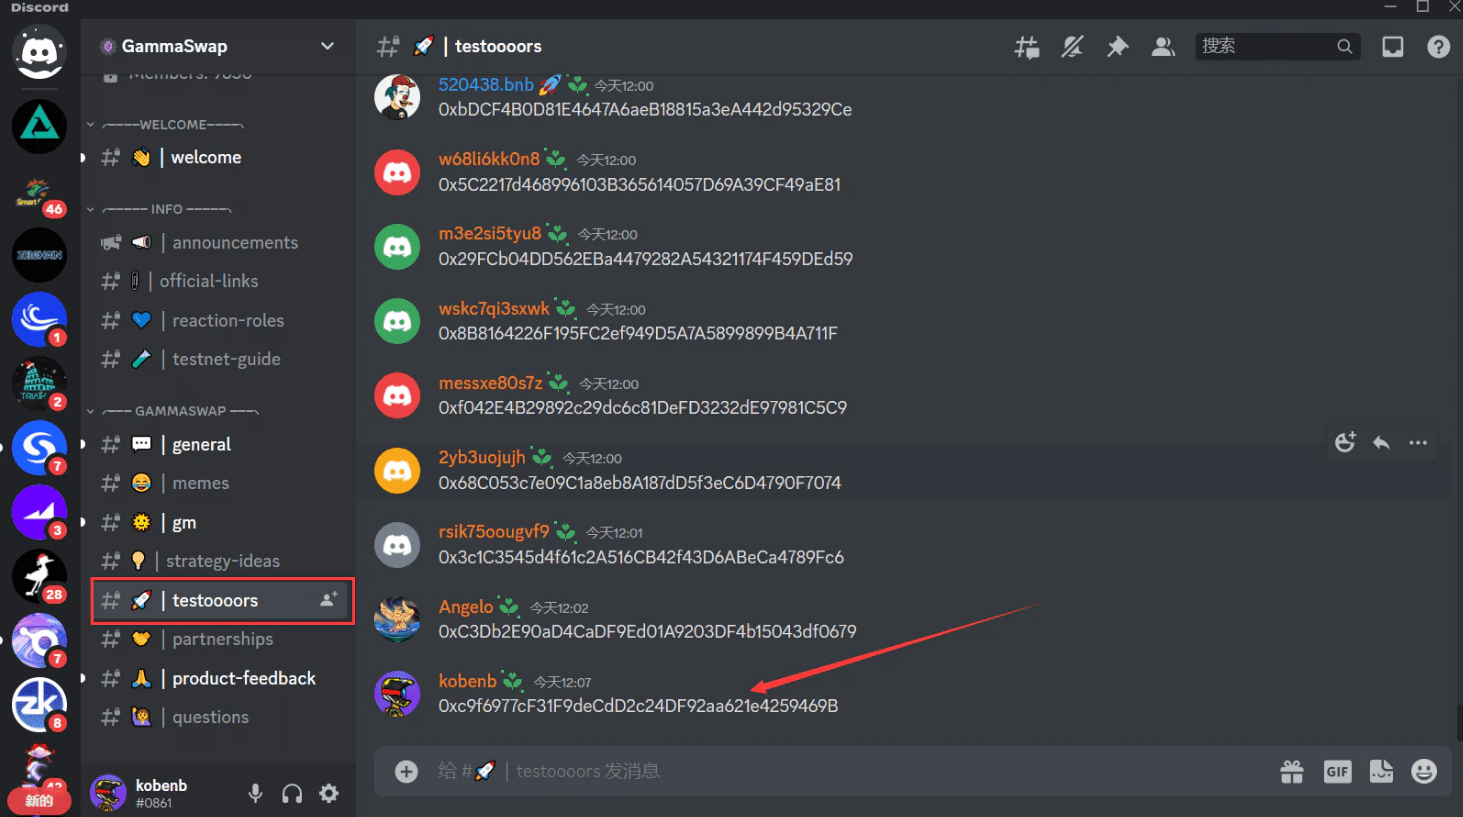1463x817 pixels.
Task: Reply to 2yb3uojujh's message
Action: click(1381, 442)
